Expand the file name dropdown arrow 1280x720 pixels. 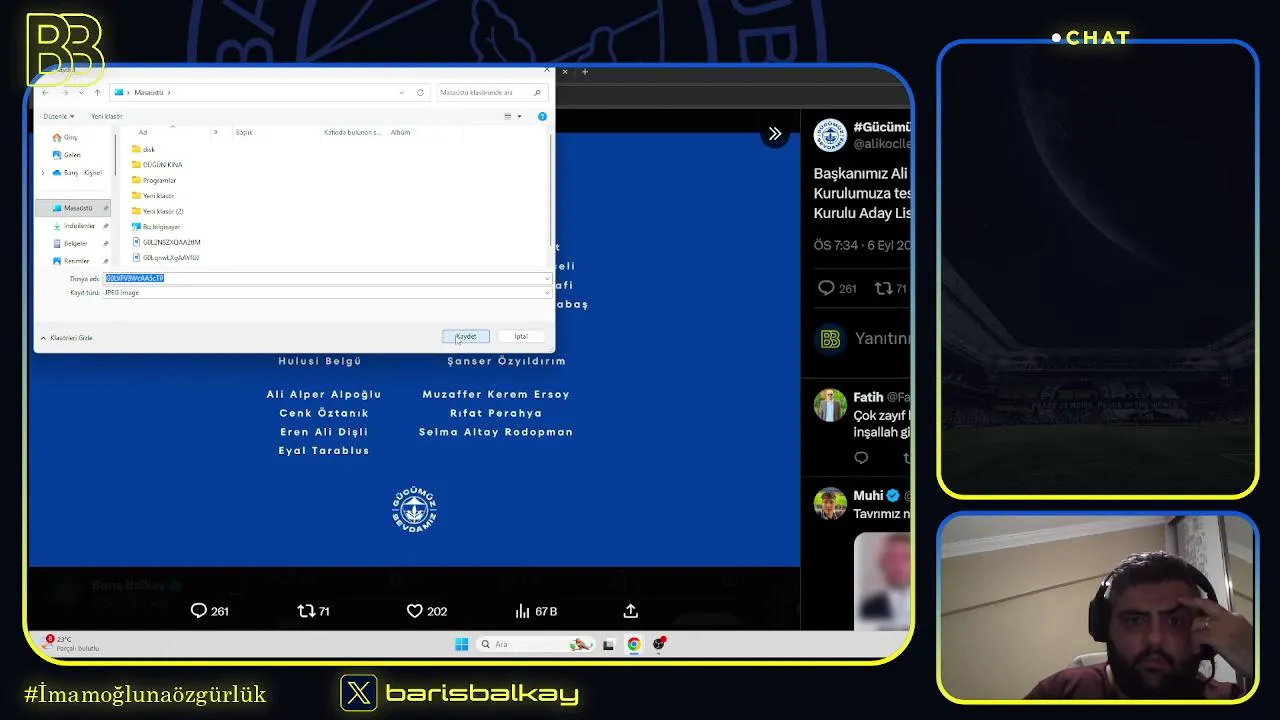coord(546,278)
